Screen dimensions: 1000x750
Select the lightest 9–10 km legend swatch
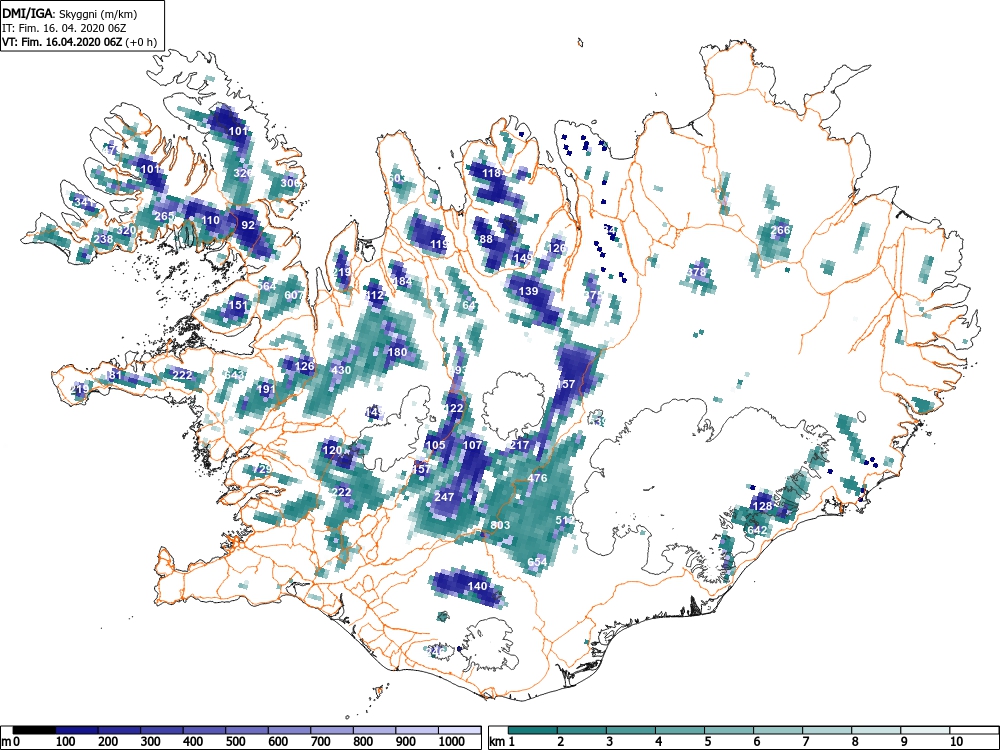point(926,730)
